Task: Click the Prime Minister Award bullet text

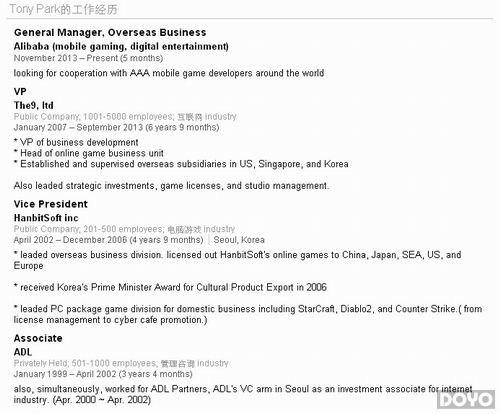Action: click(170, 287)
